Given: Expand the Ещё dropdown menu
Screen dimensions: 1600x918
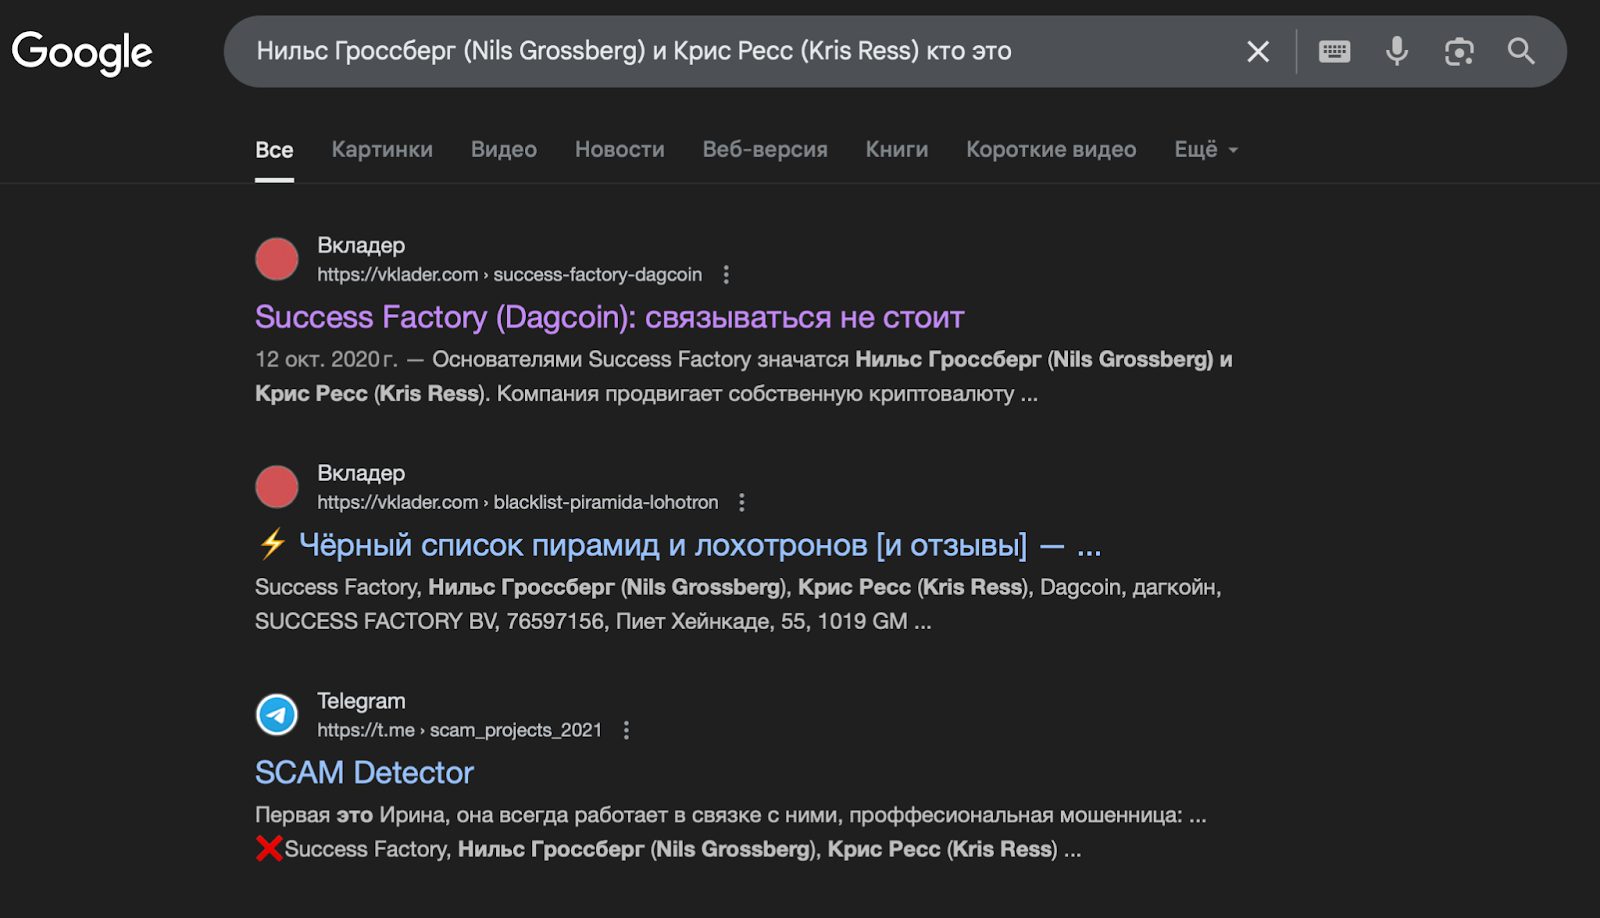Looking at the screenshot, I should pyautogui.click(x=1206, y=150).
